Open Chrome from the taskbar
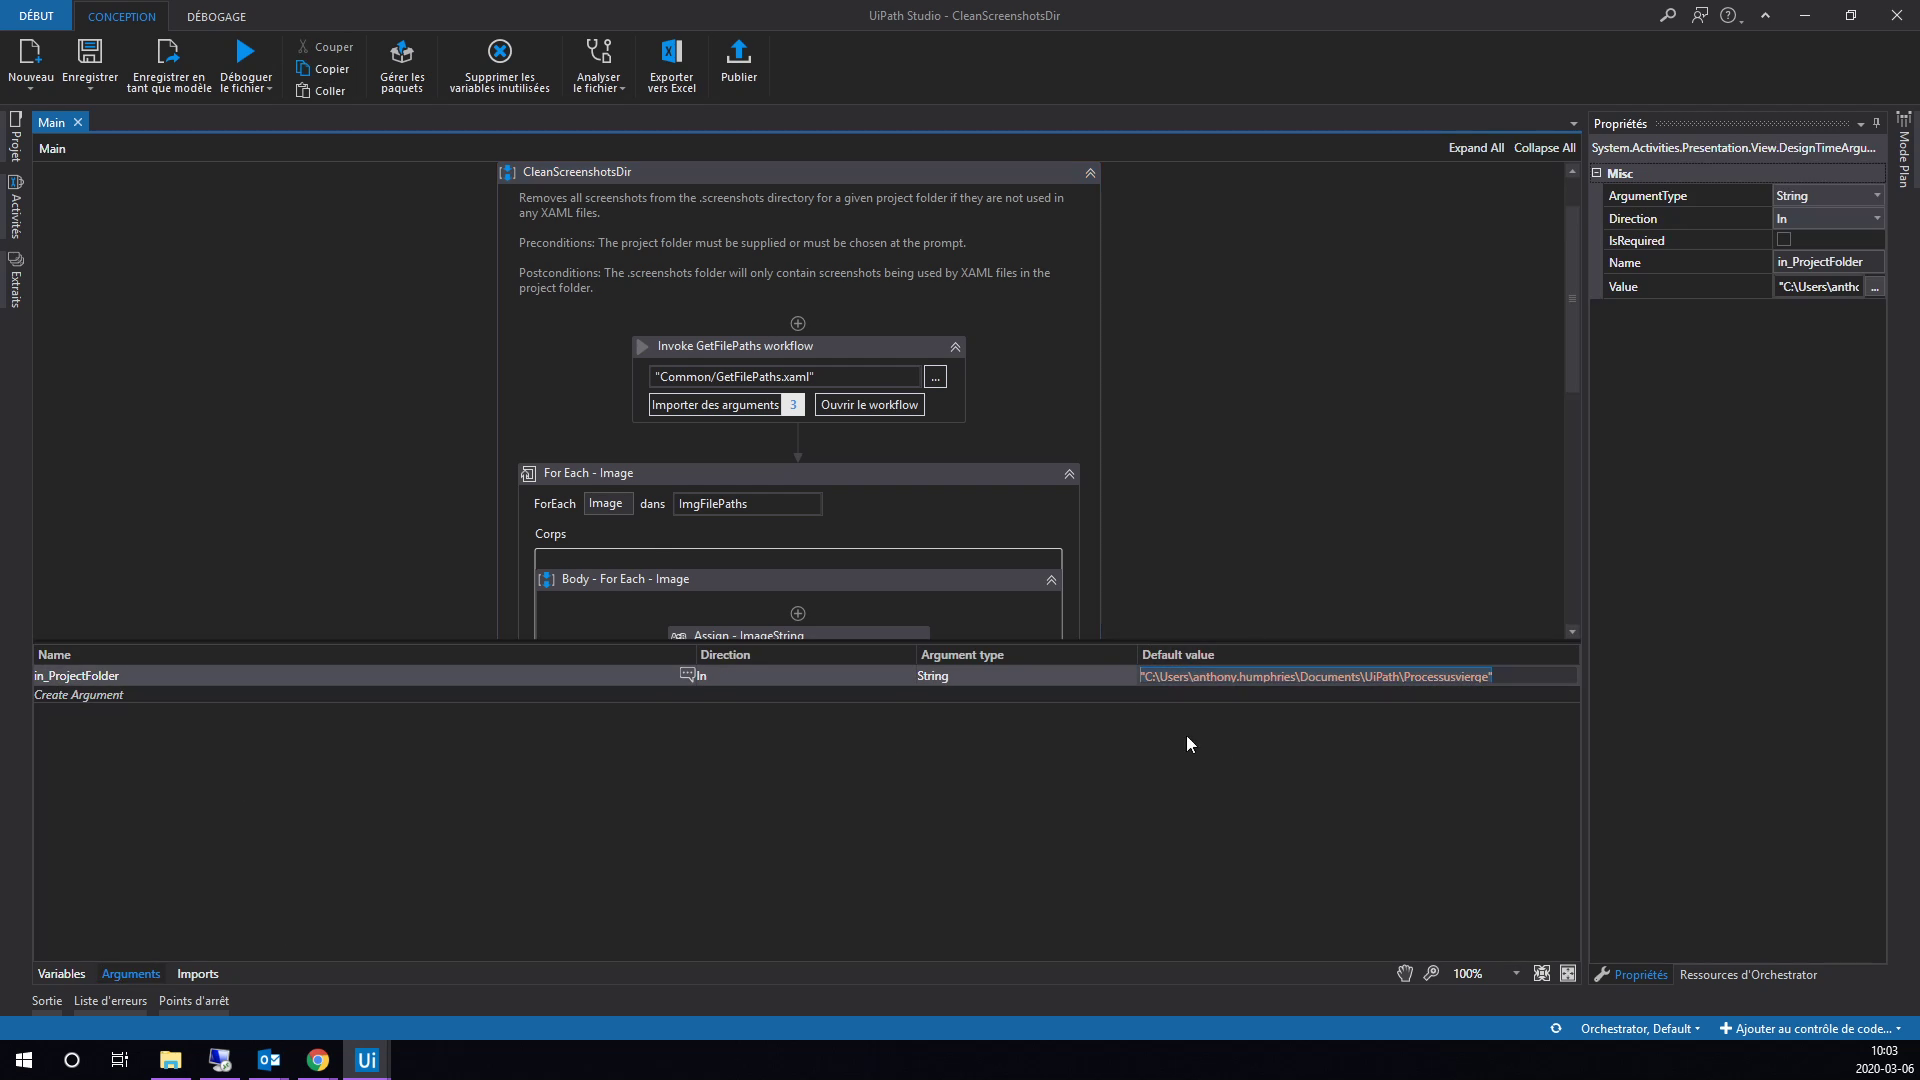 (318, 1060)
